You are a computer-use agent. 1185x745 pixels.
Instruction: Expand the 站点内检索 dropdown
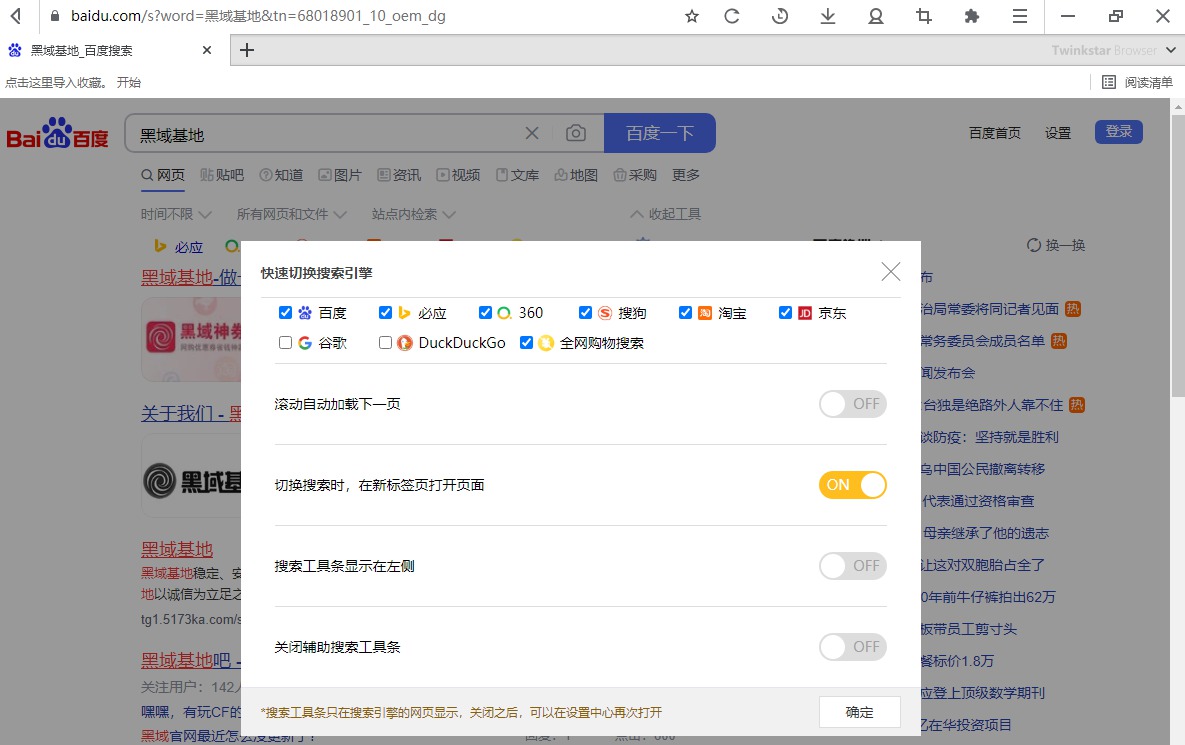(413, 214)
